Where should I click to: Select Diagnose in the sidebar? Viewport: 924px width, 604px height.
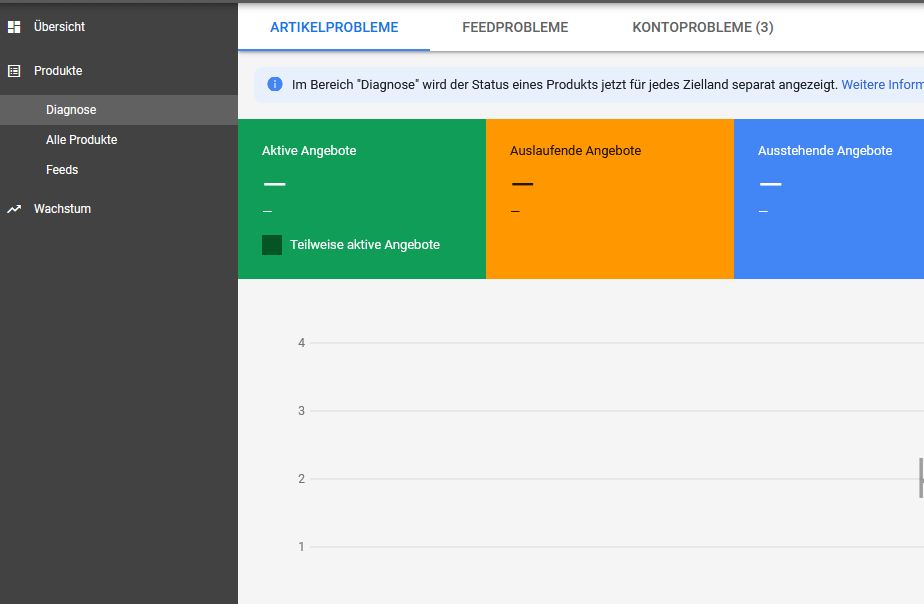[x=71, y=110]
